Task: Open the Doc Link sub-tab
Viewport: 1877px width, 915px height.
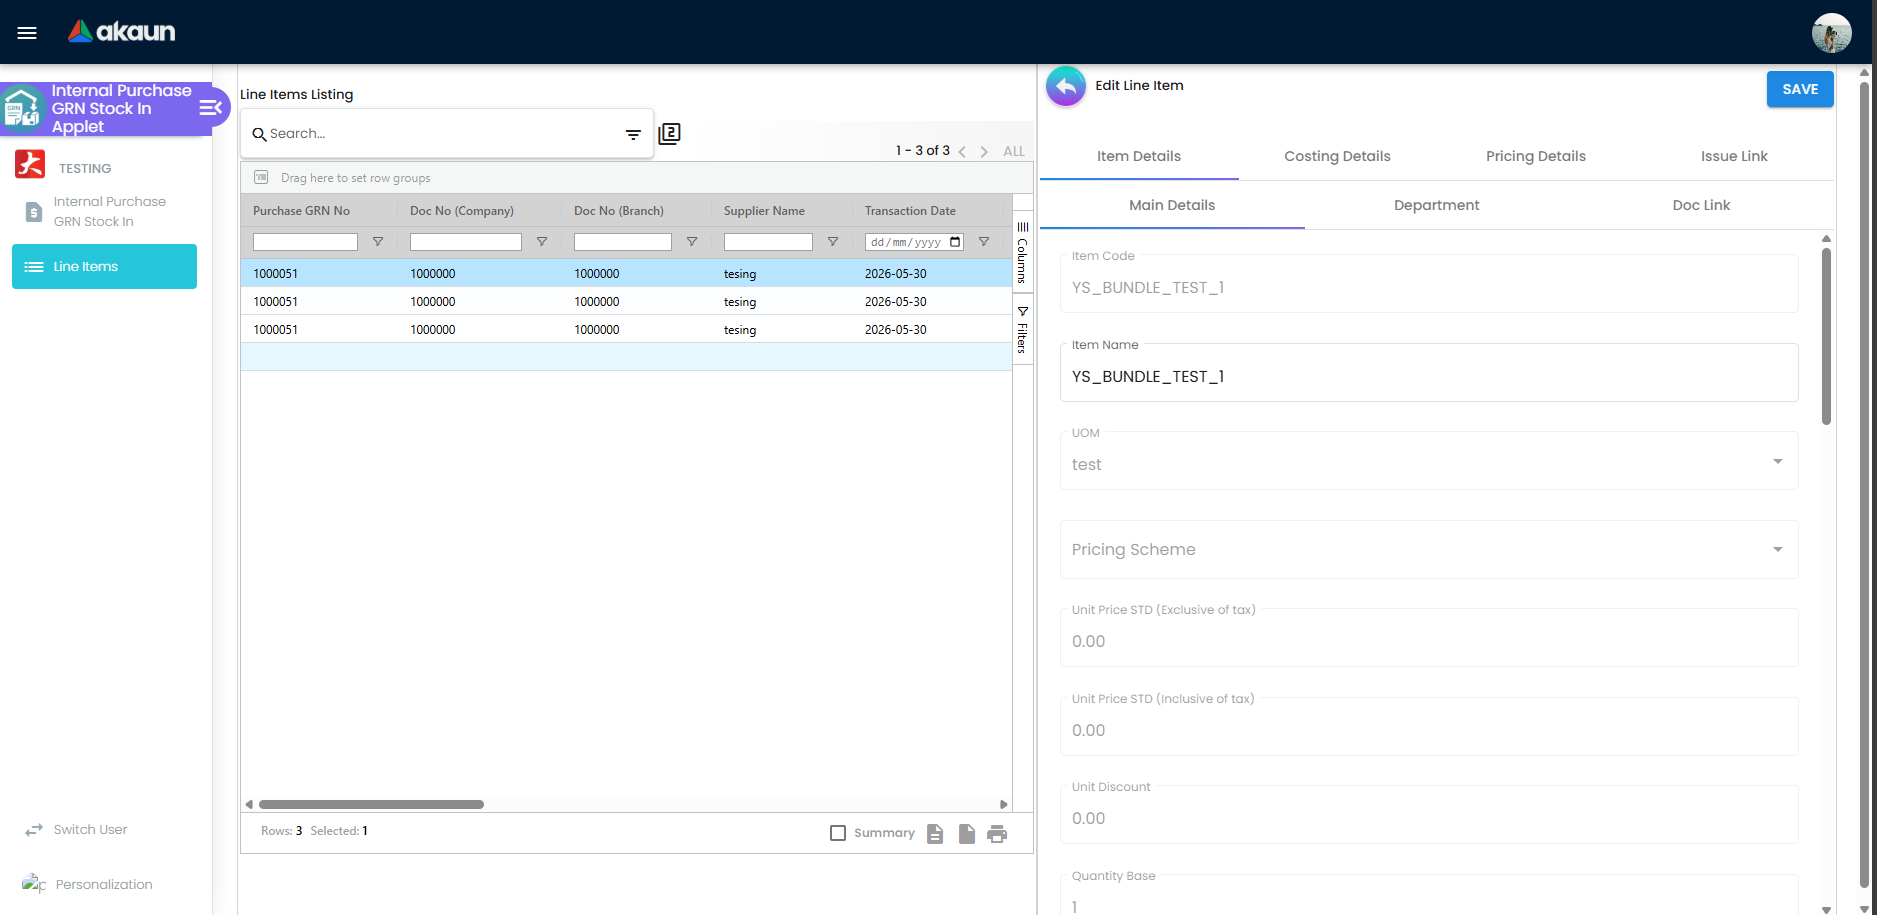Action: click(1701, 205)
